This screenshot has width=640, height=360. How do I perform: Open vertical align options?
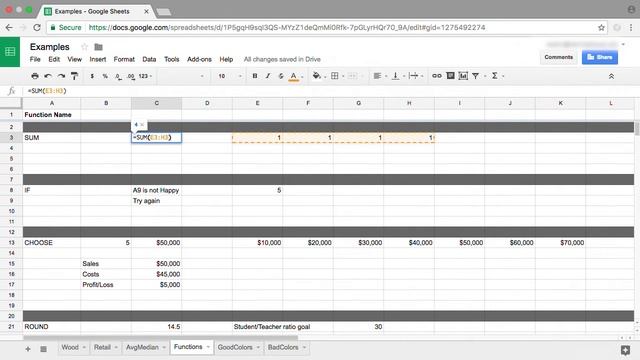(396, 76)
